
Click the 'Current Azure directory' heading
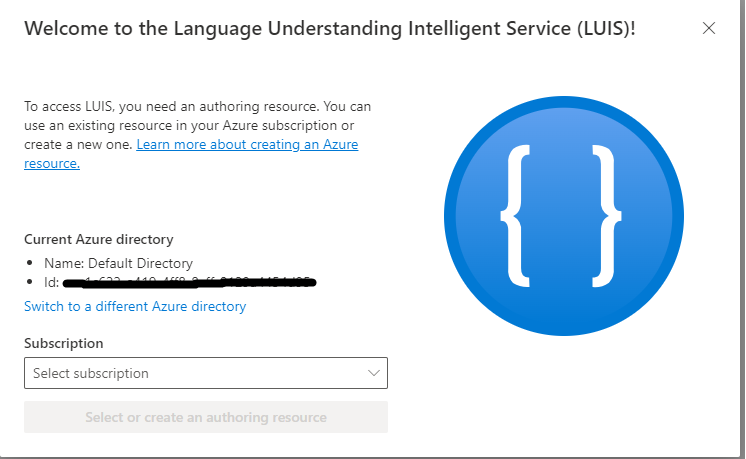99,239
